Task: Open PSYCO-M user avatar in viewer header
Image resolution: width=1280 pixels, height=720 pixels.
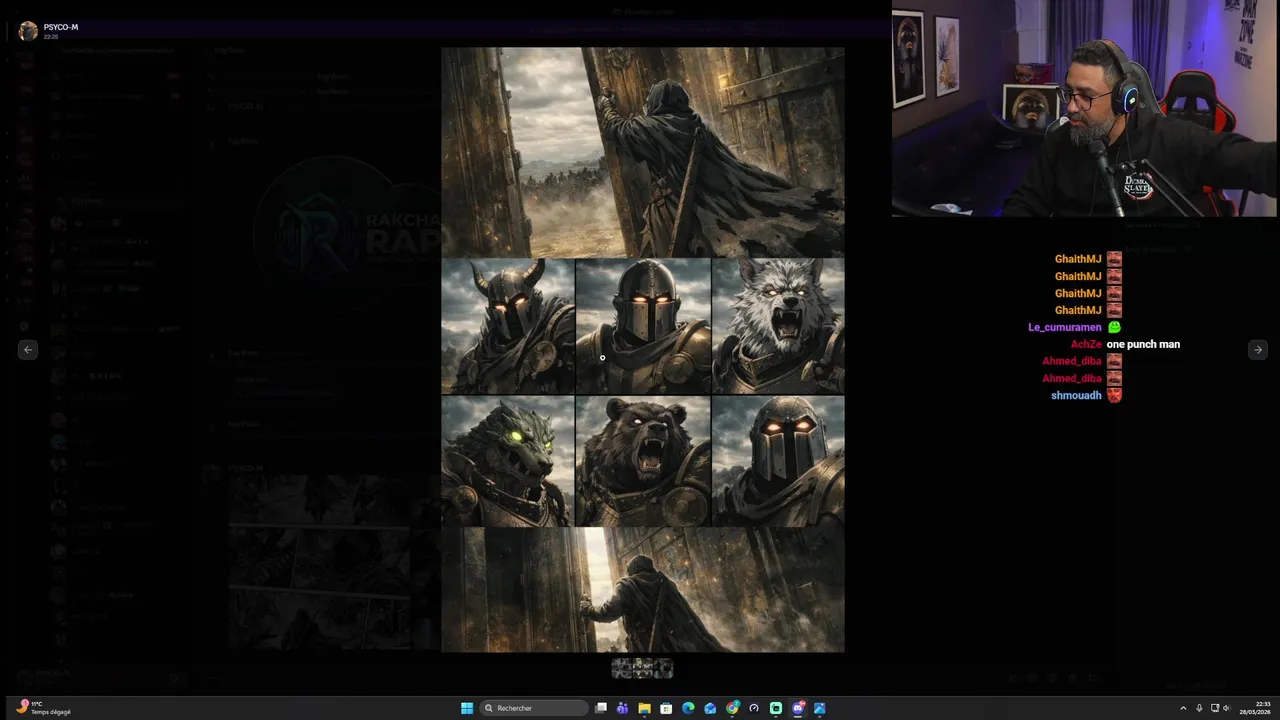Action: 28,31
